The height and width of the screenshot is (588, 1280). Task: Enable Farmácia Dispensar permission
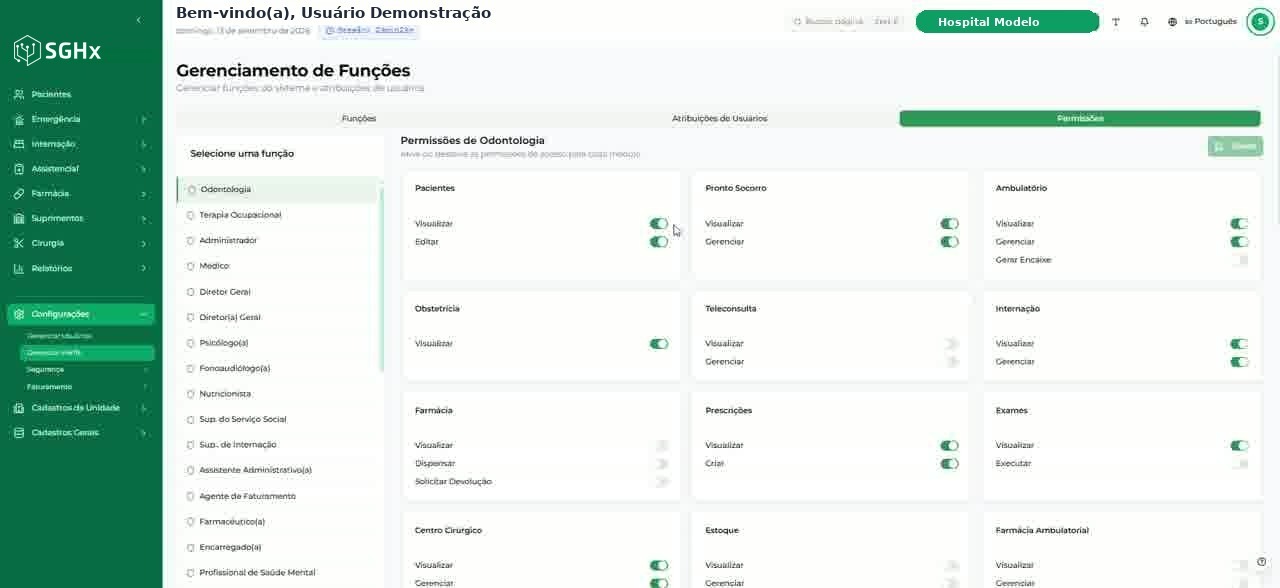click(658, 464)
